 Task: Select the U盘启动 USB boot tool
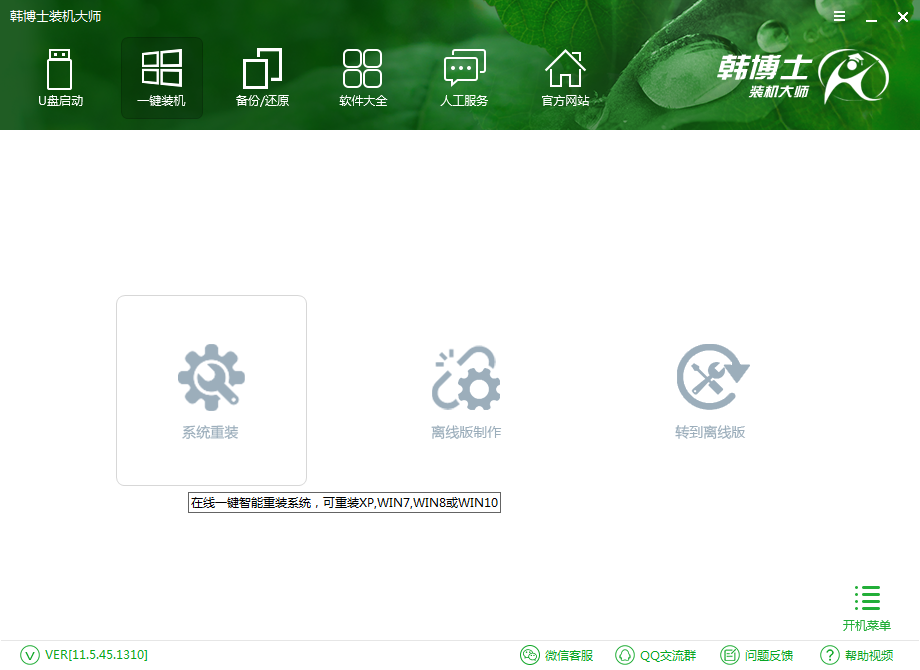60,78
